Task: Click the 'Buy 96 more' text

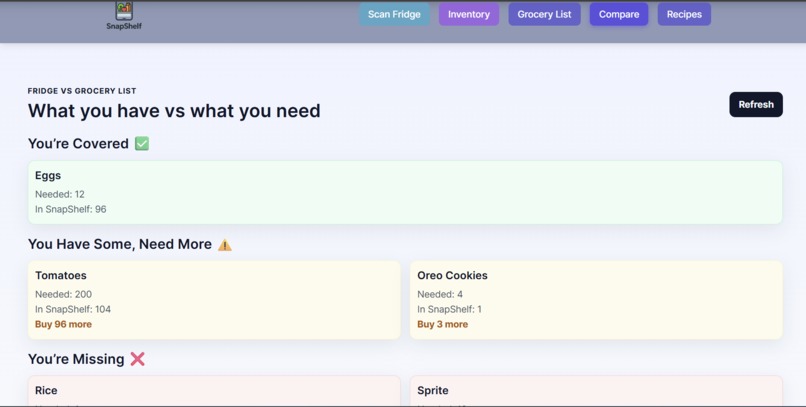Action: 63,324
